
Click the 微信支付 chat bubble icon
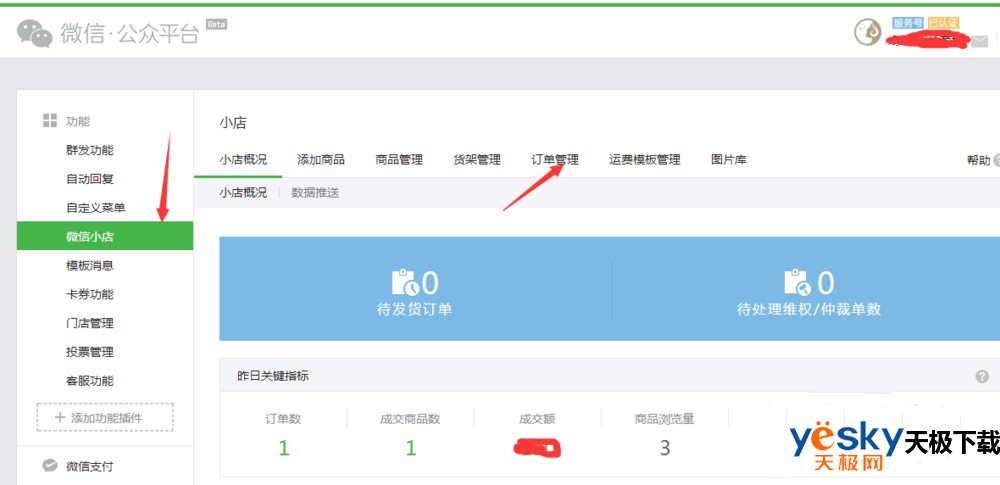[x=50, y=466]
